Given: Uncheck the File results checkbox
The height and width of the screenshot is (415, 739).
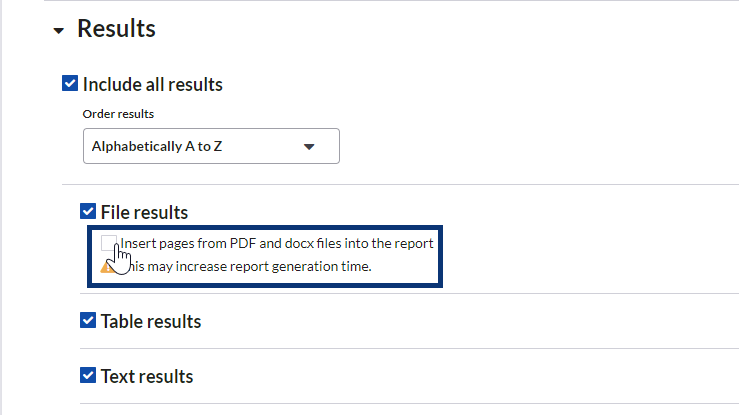Looking at the screenshot, I should [x=88, y=211].
